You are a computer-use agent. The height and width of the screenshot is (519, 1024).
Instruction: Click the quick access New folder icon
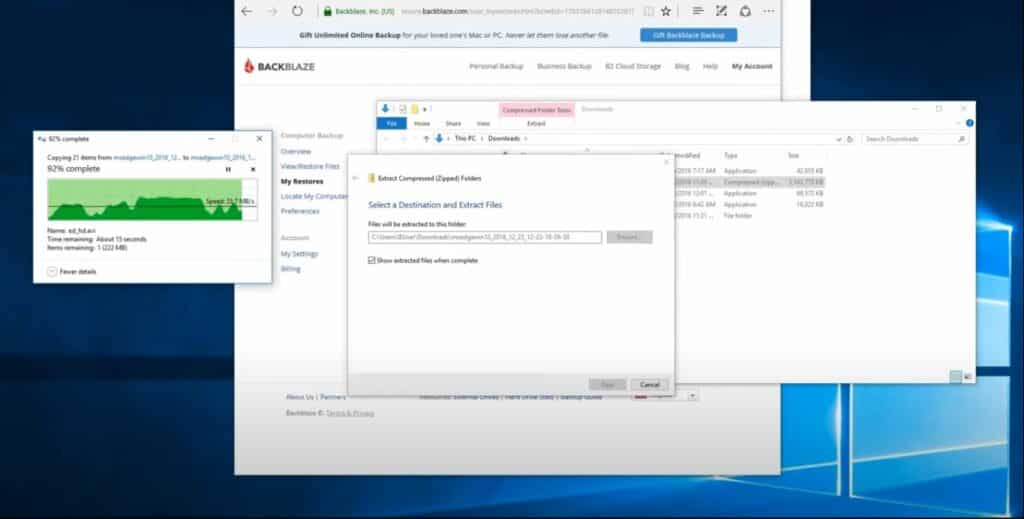click(x=414, y=109)
